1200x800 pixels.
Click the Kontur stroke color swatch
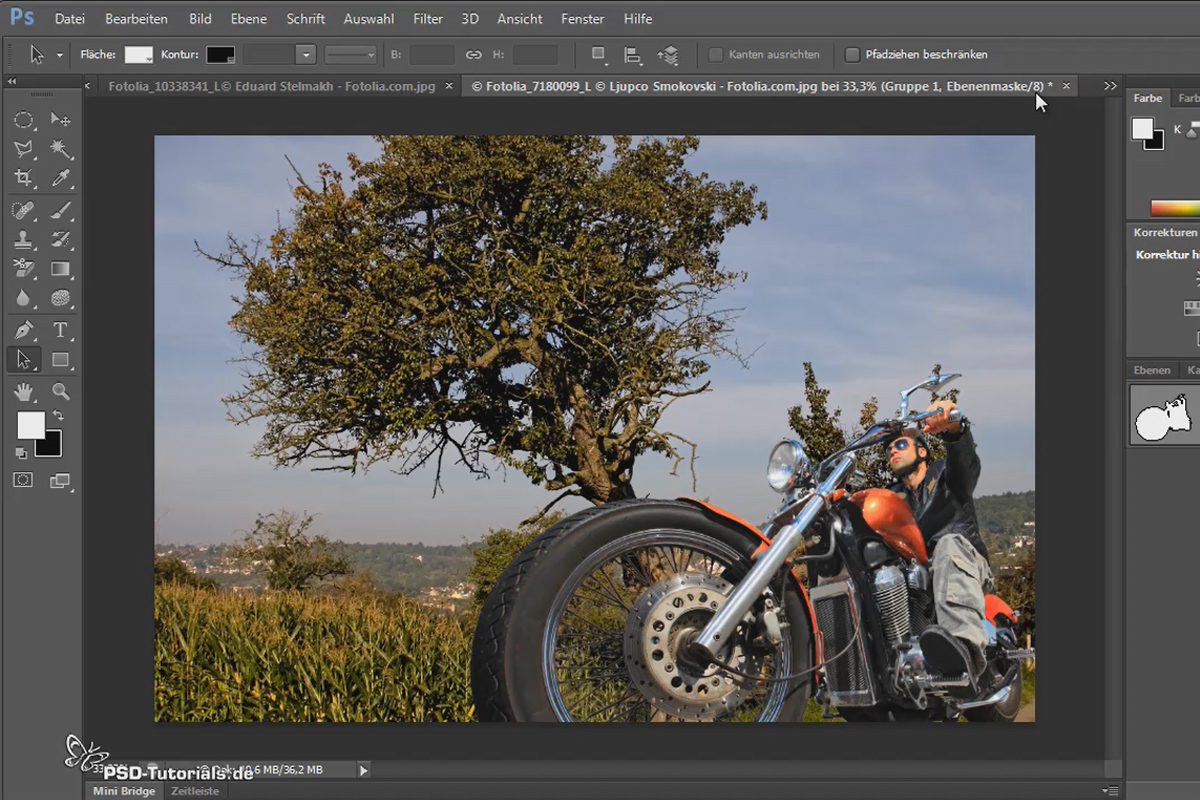coord(220,55)
